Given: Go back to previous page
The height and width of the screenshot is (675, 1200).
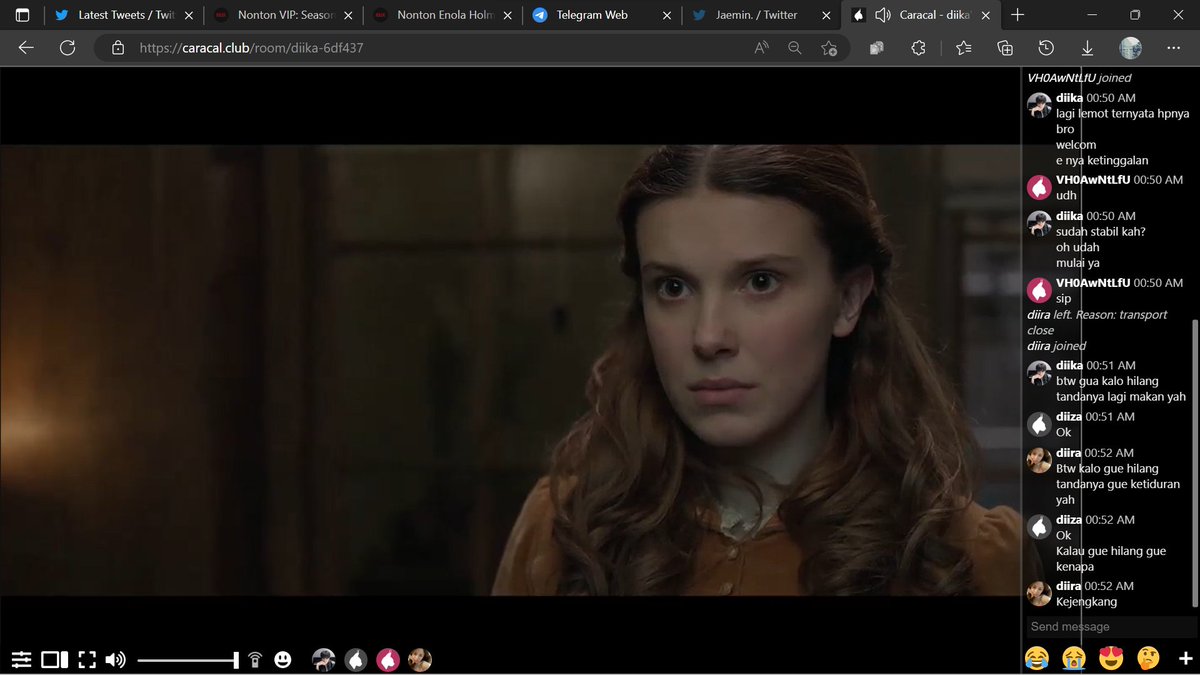Looking at the screenshot, I should (x=26, y=48).
